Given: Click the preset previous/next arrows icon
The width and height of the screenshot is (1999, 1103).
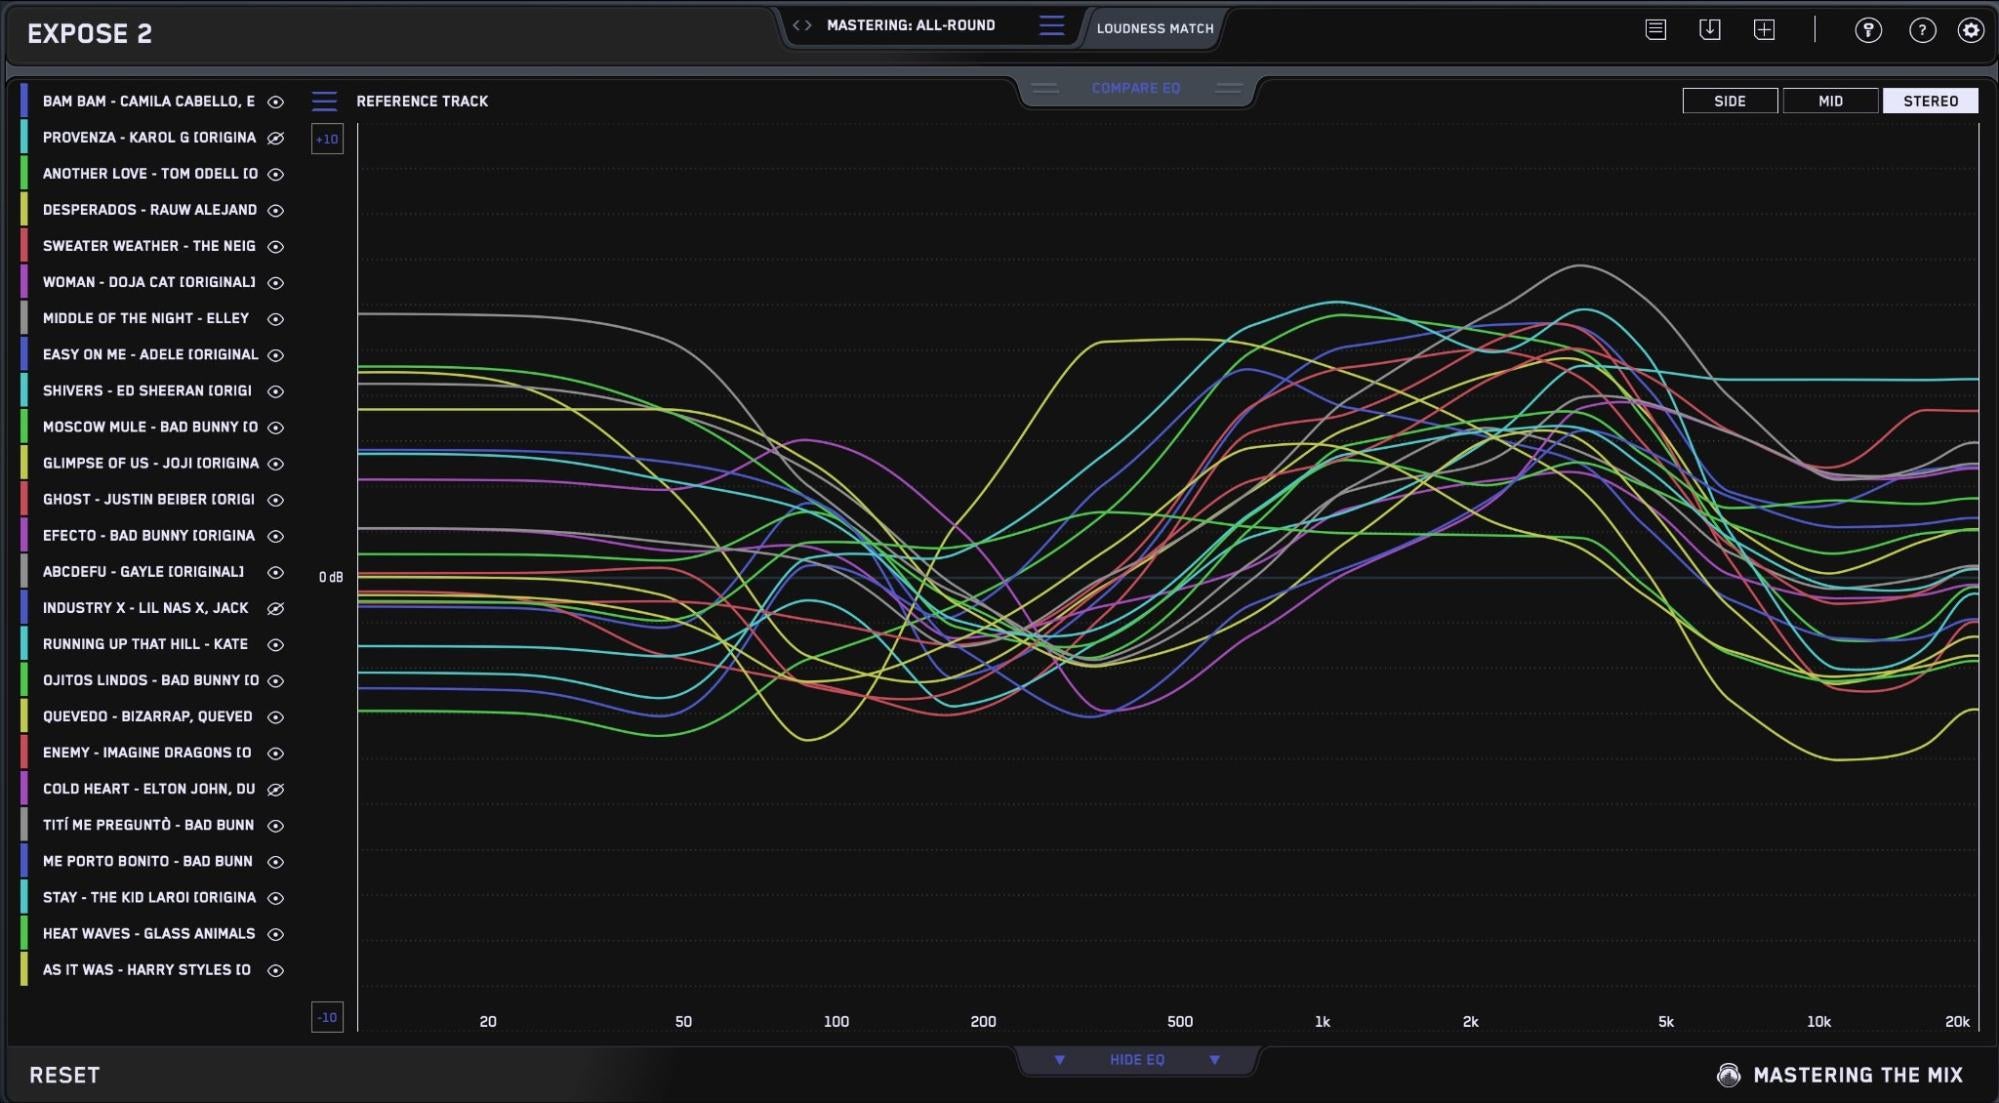Looking at the screenshot, I should (x=802, y=26).
